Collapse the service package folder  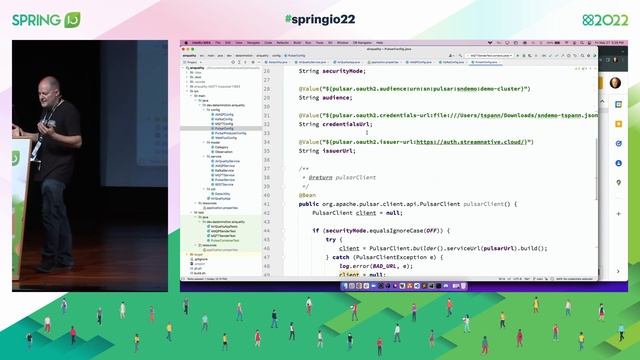(203, 156)
